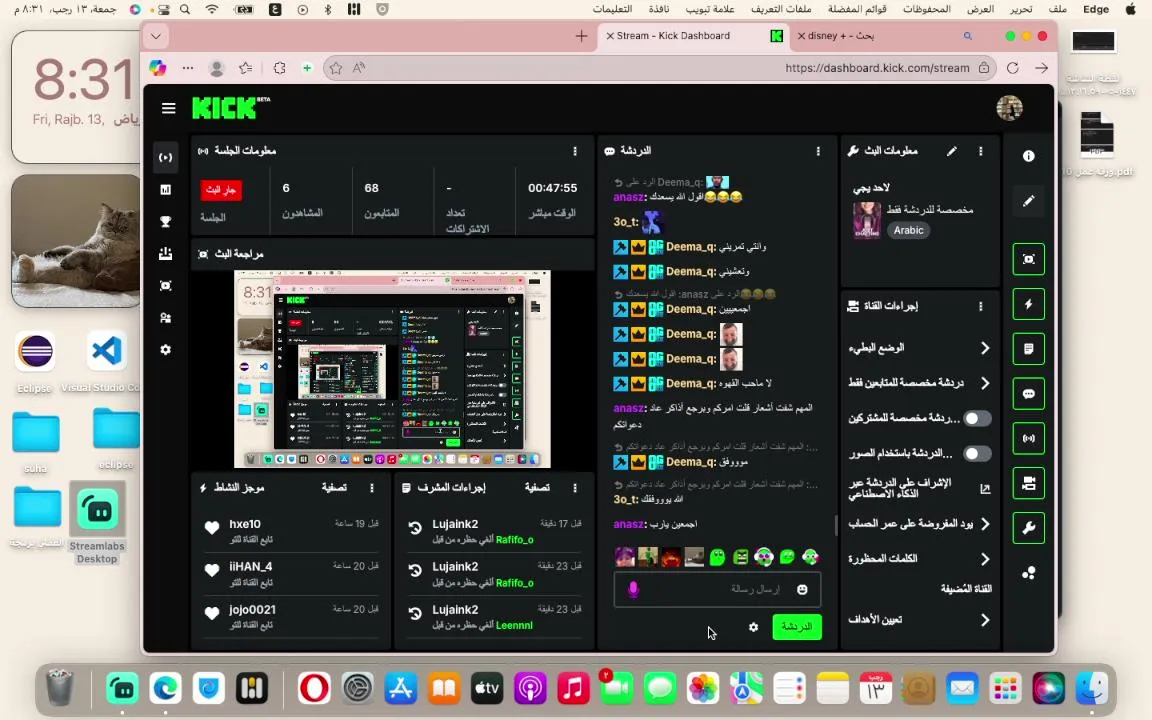Toggle the session info broadcast widget in the right rail
This screenshot has height=720, width=1152.
click(x=1029, y=439)
